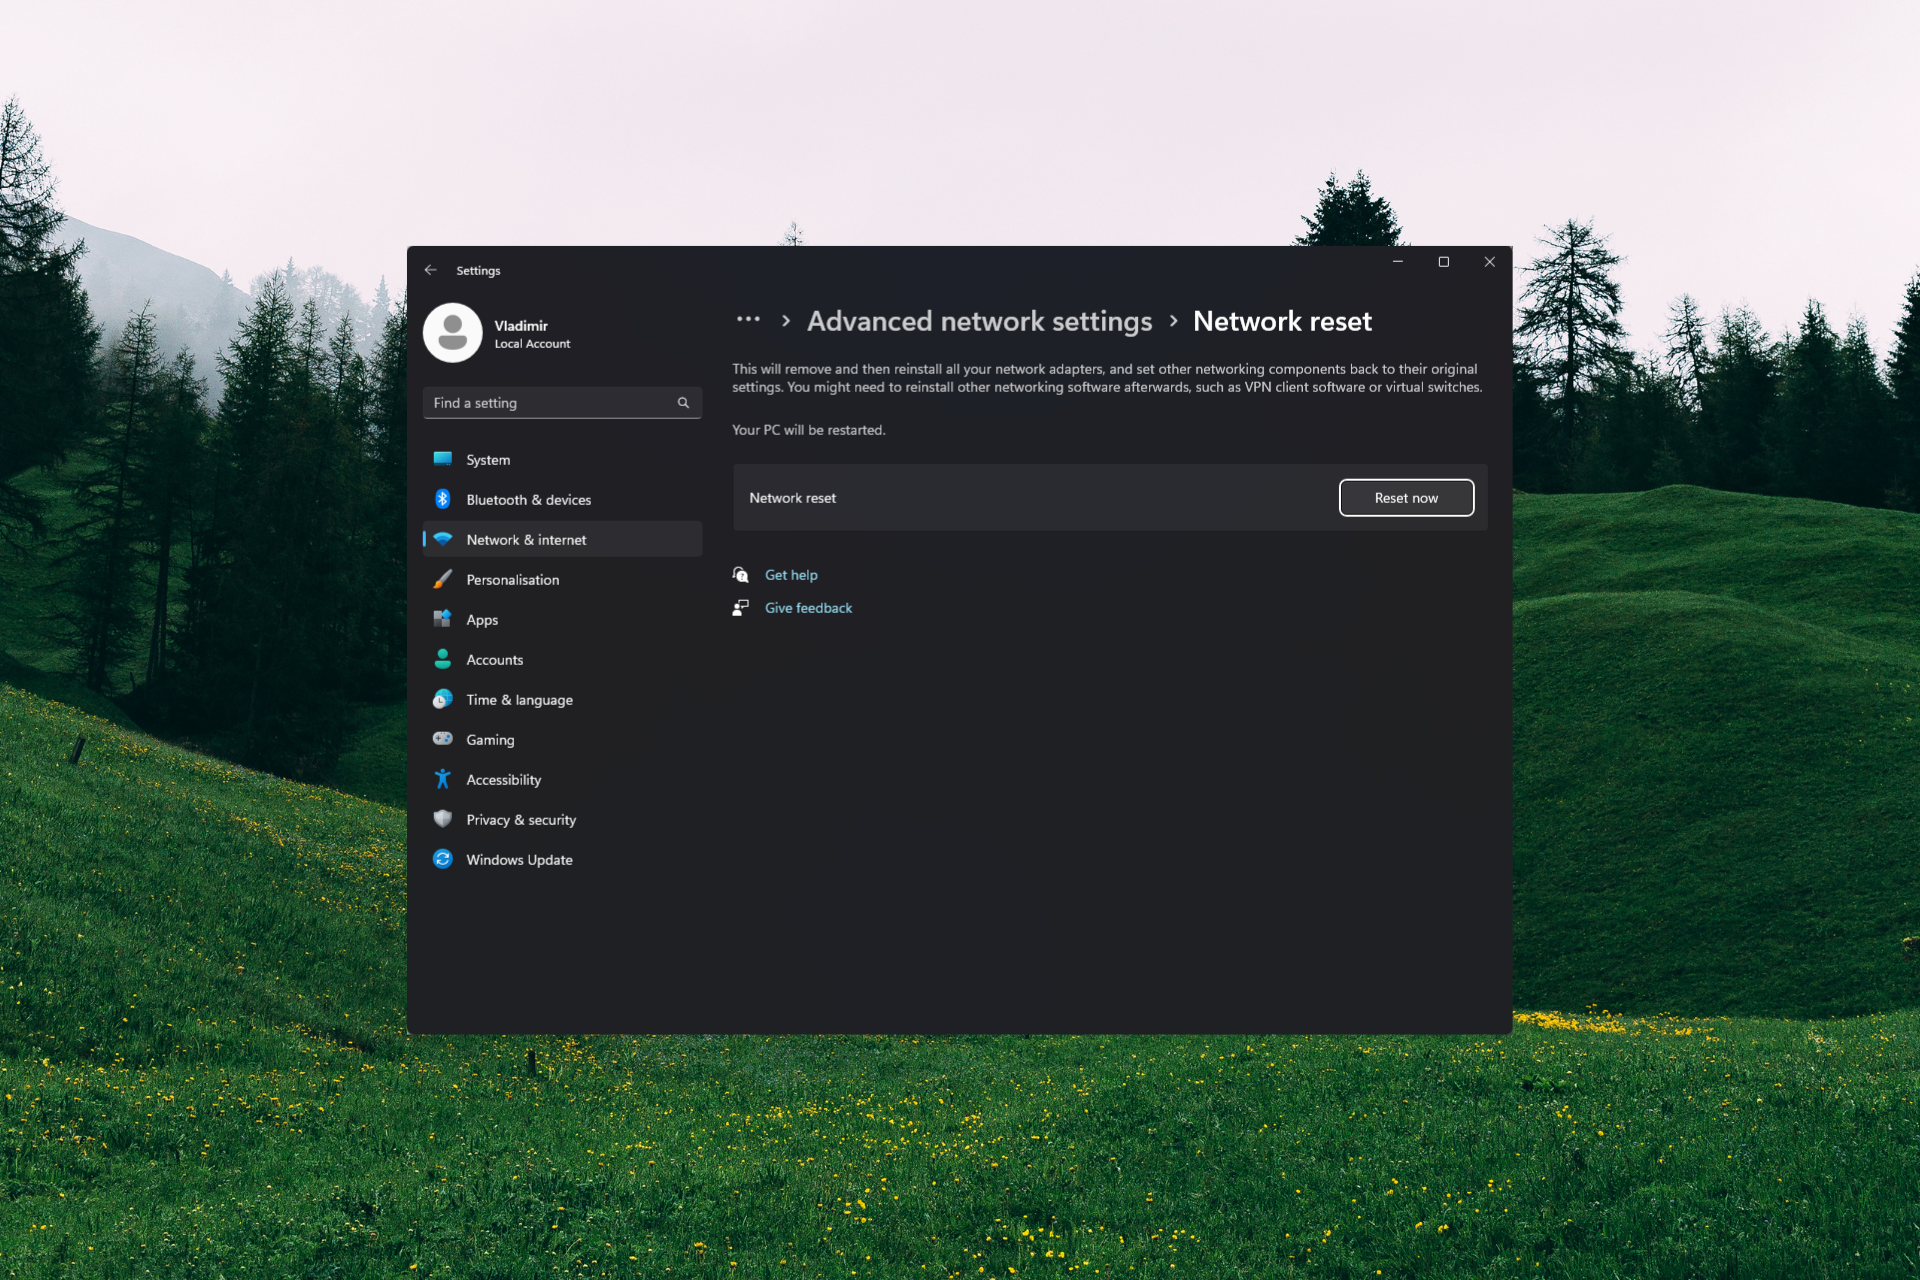Expand the breadcrumb ellipsis menu

(748, 320)
